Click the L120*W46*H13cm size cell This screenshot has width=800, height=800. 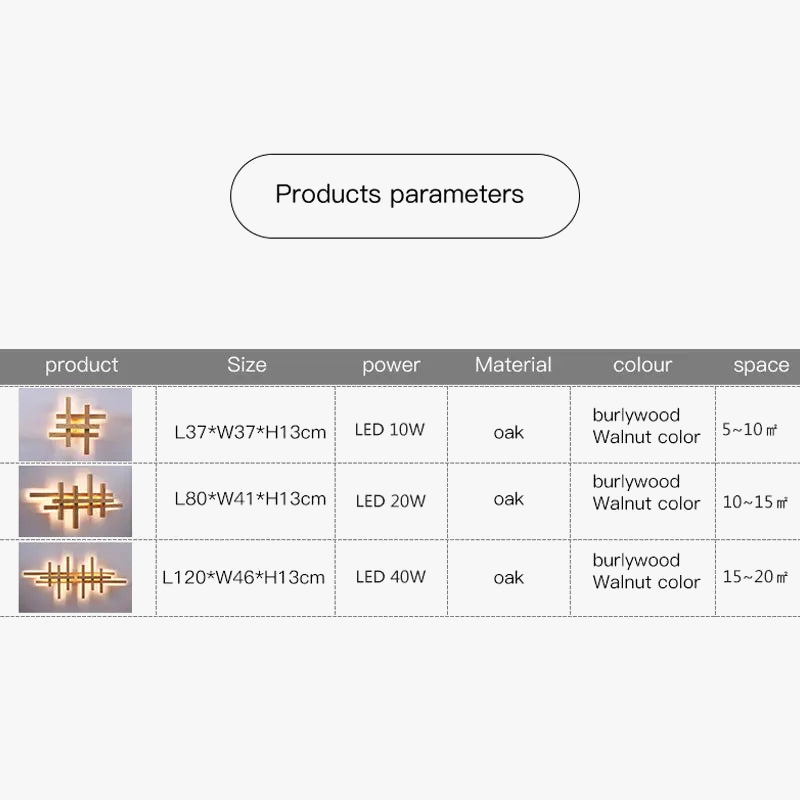pyautogui.click(x=244, y=577)
